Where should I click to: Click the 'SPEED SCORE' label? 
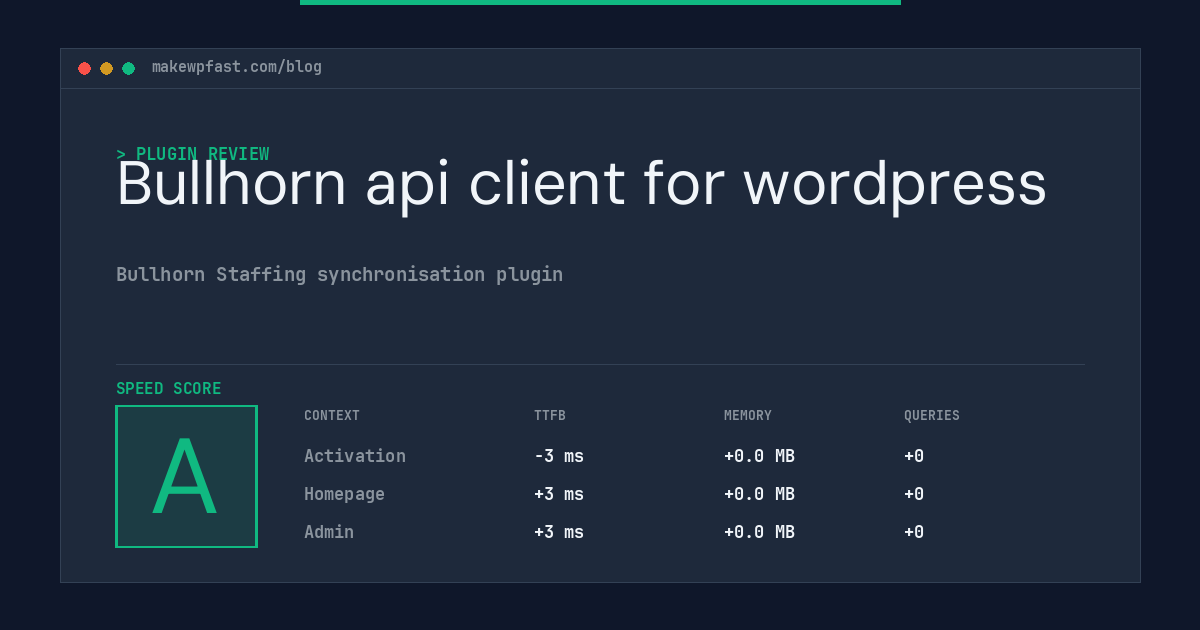coord(169,388)
